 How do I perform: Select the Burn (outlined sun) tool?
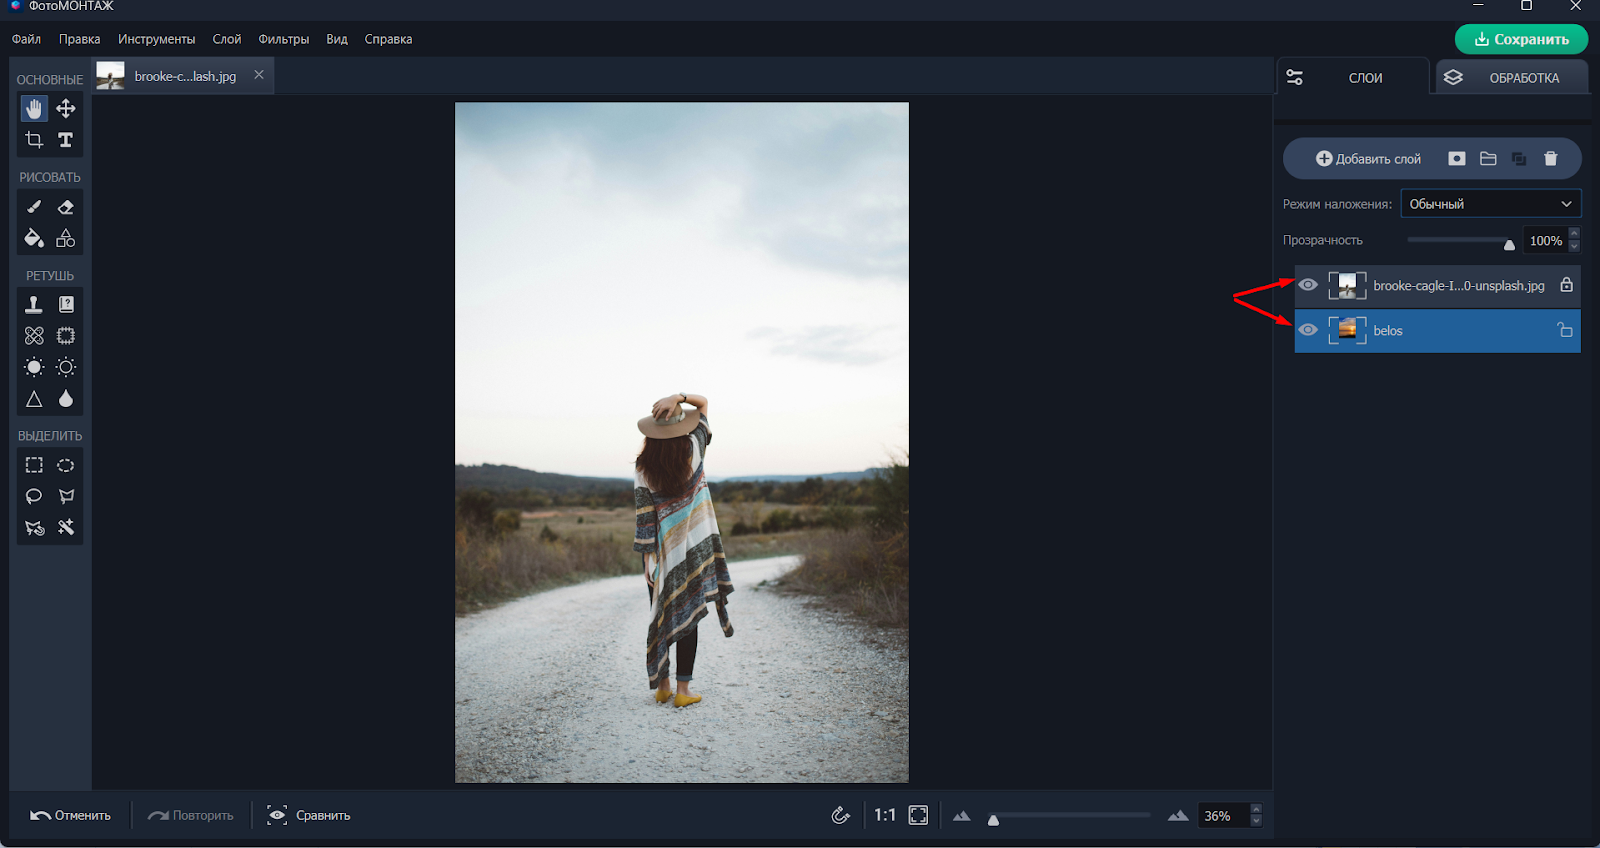point(66,367)
